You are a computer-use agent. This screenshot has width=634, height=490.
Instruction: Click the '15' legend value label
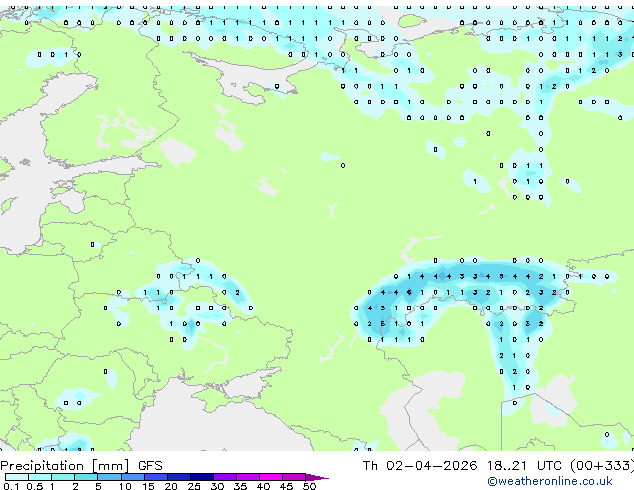click(x=148, y=486)
